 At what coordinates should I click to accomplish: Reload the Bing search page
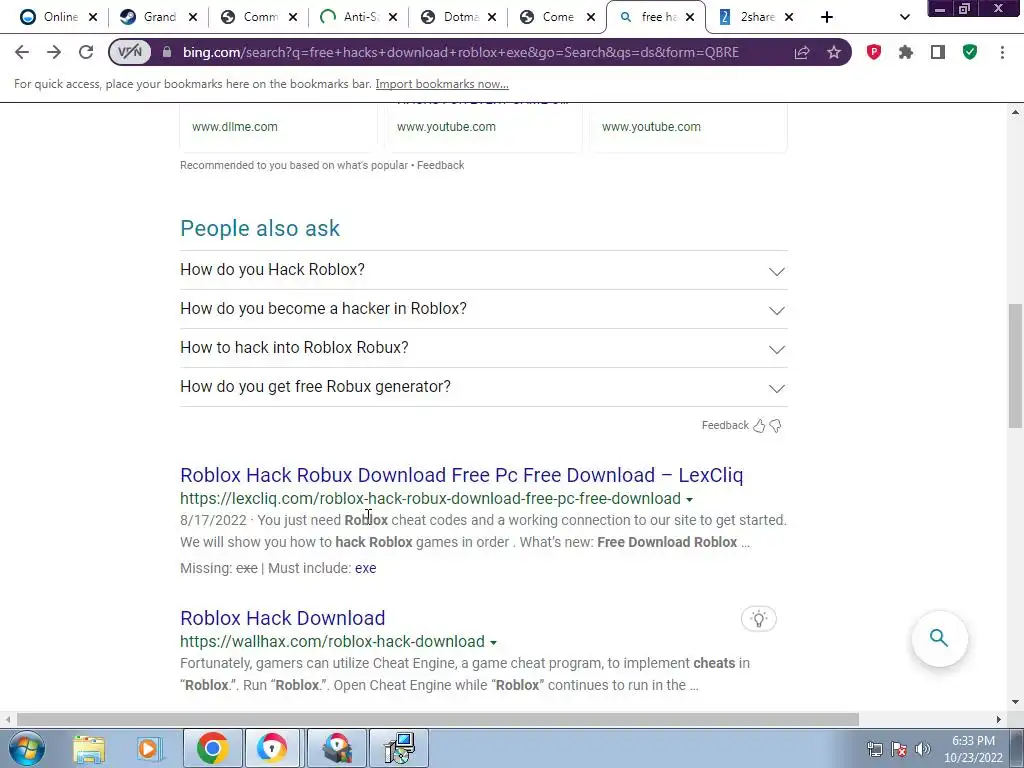[86, 52]
